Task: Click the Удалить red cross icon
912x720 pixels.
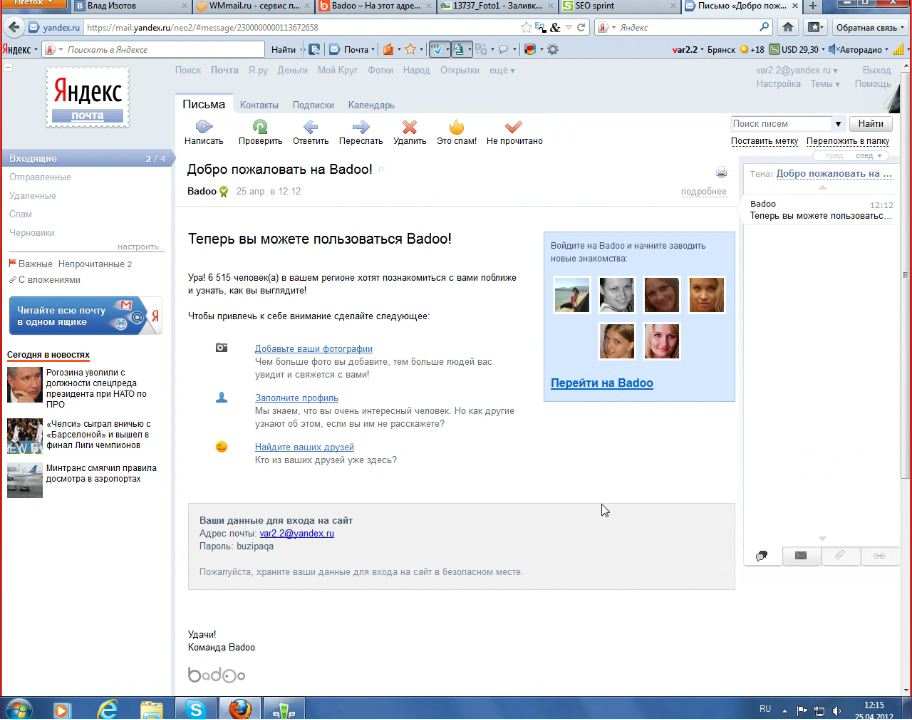Action: click(409, 126)
